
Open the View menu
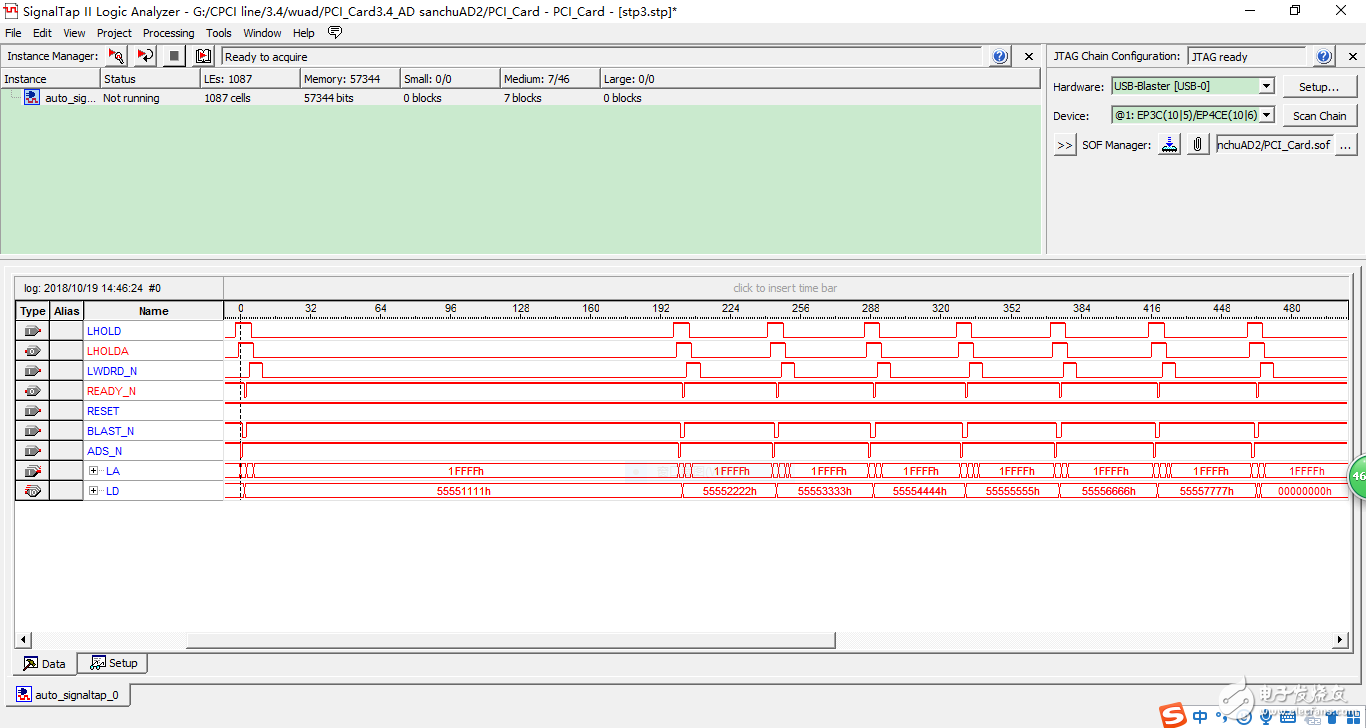coord(75,33)
